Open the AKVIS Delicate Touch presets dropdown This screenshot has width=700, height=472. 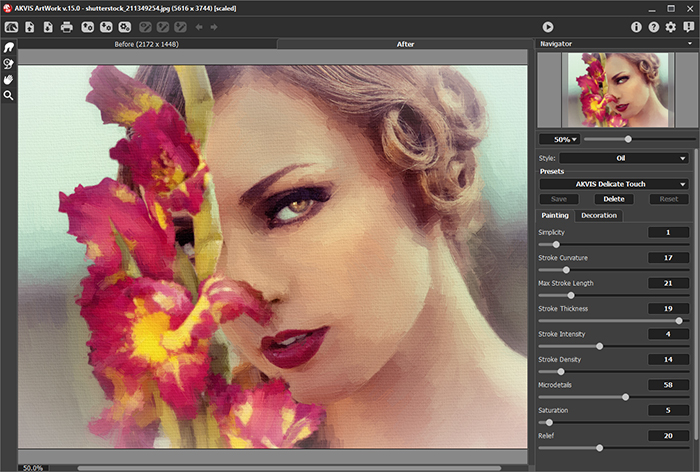(x=614, y=184)
